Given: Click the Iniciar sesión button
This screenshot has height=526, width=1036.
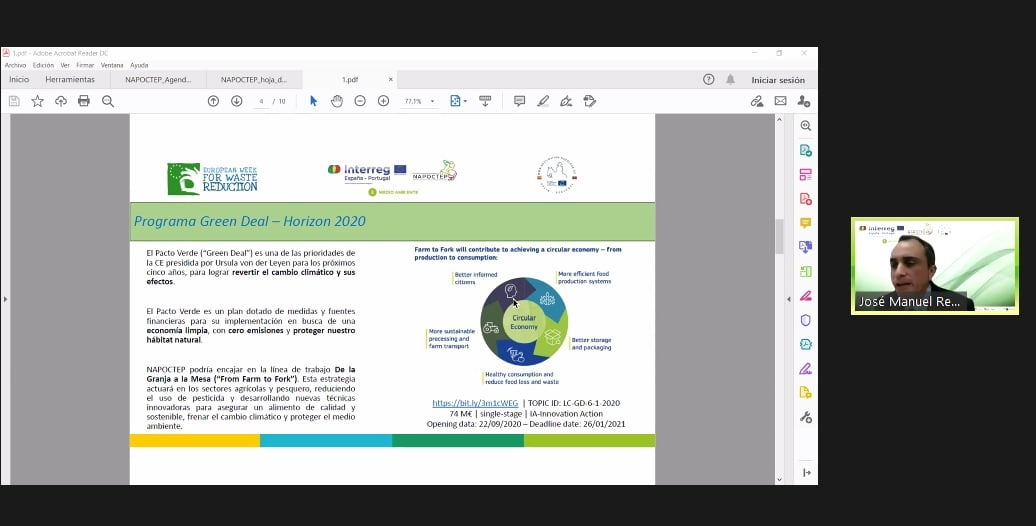Looking at the screenshot, I should click(x=778, y=80).
